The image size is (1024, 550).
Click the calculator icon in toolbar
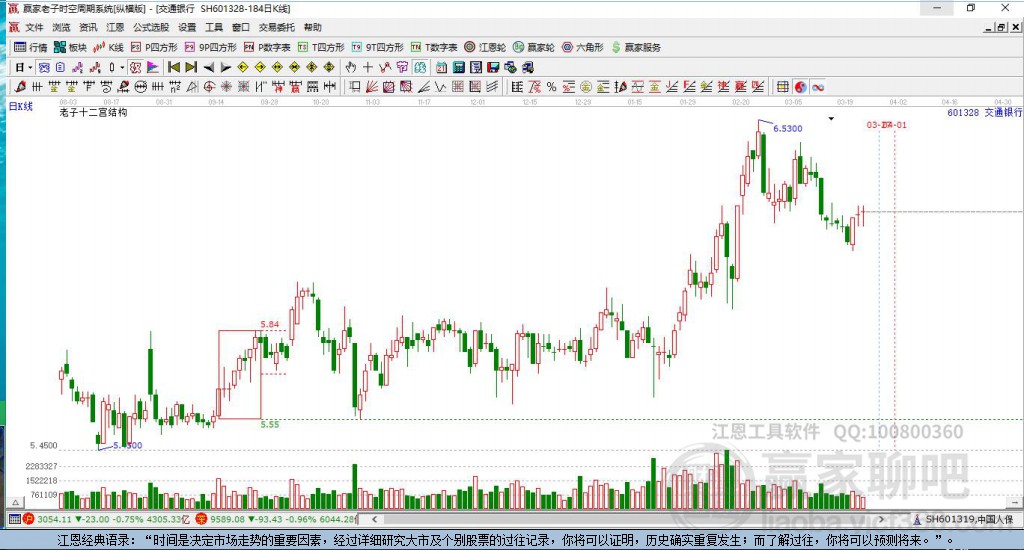pyautogui.click(x=458, y=67)
